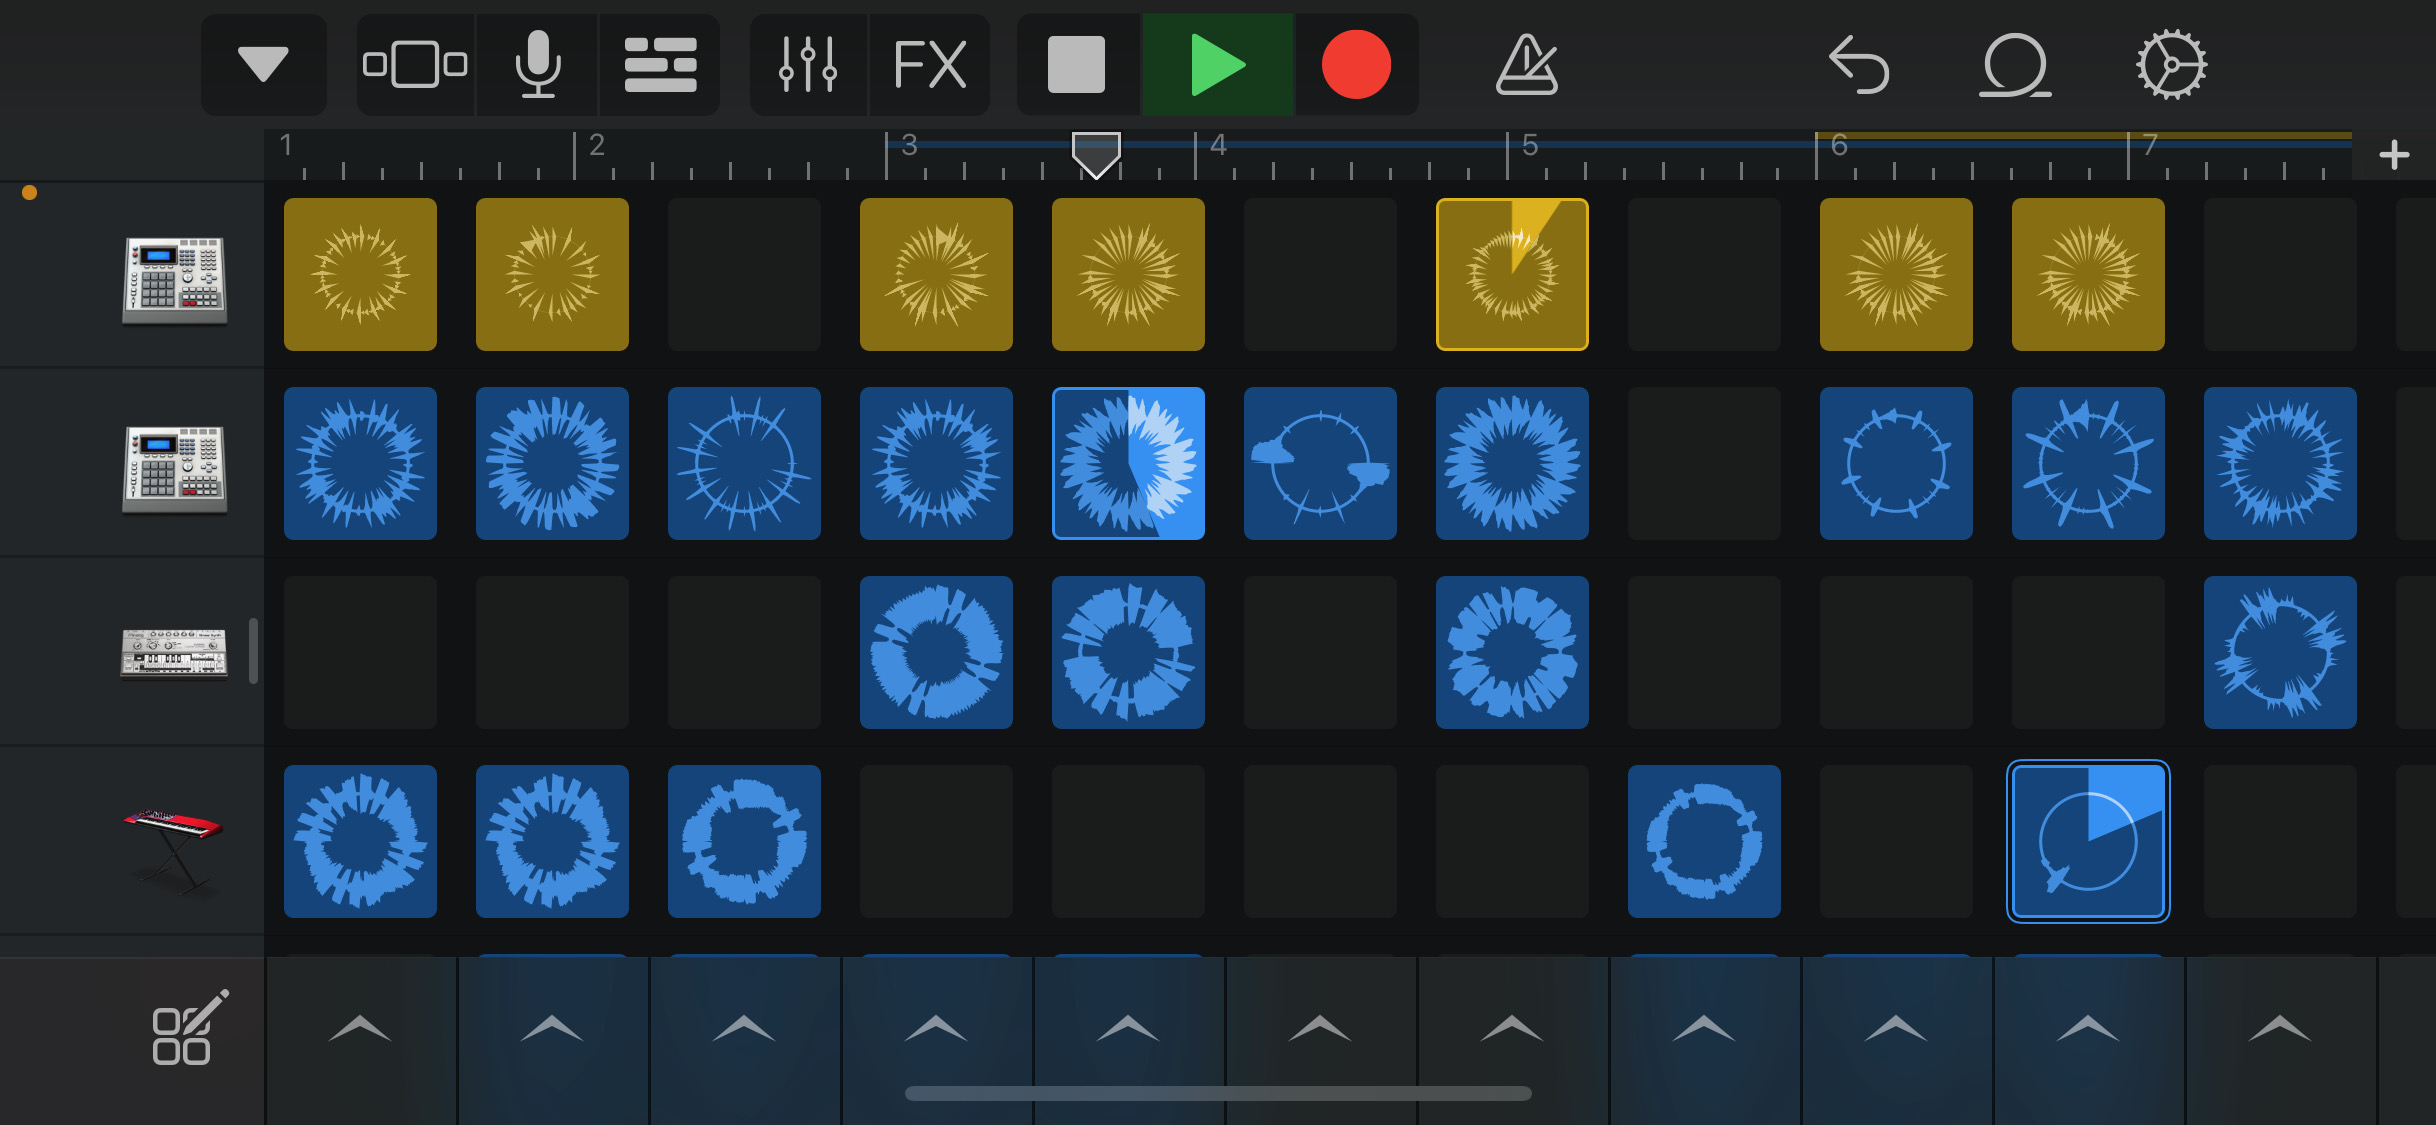This screenshot has width=2436, height=1125.
Task: Switch to Live Loops grid view
Action: pos(660,65)
